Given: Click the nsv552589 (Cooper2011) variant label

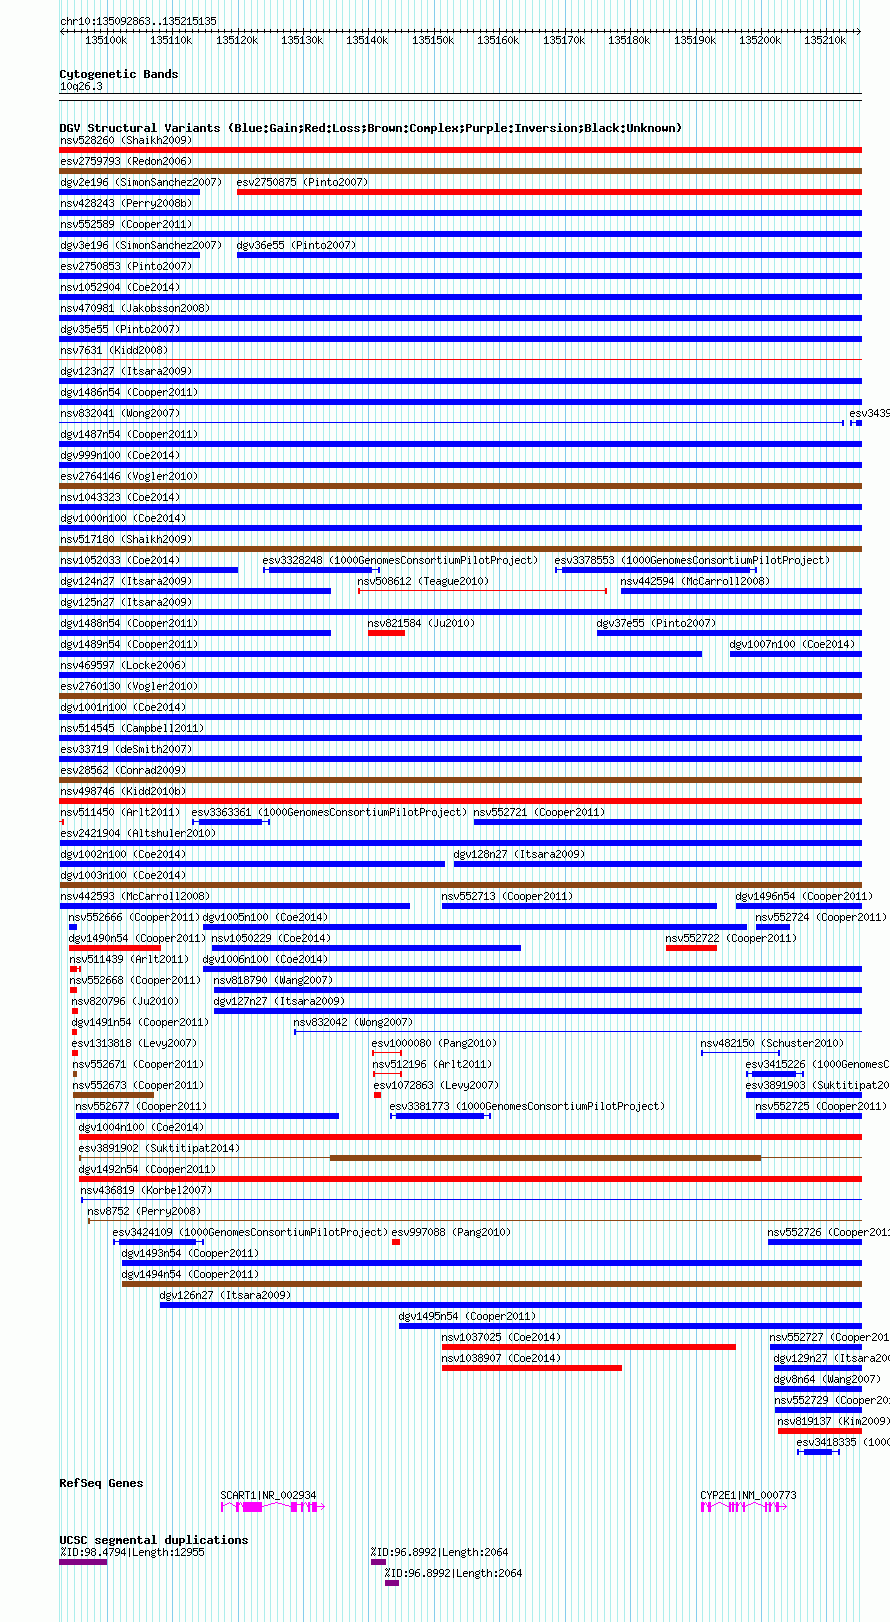Looking at the screenshot, I should pyautogui.click(x=126, y=224).
